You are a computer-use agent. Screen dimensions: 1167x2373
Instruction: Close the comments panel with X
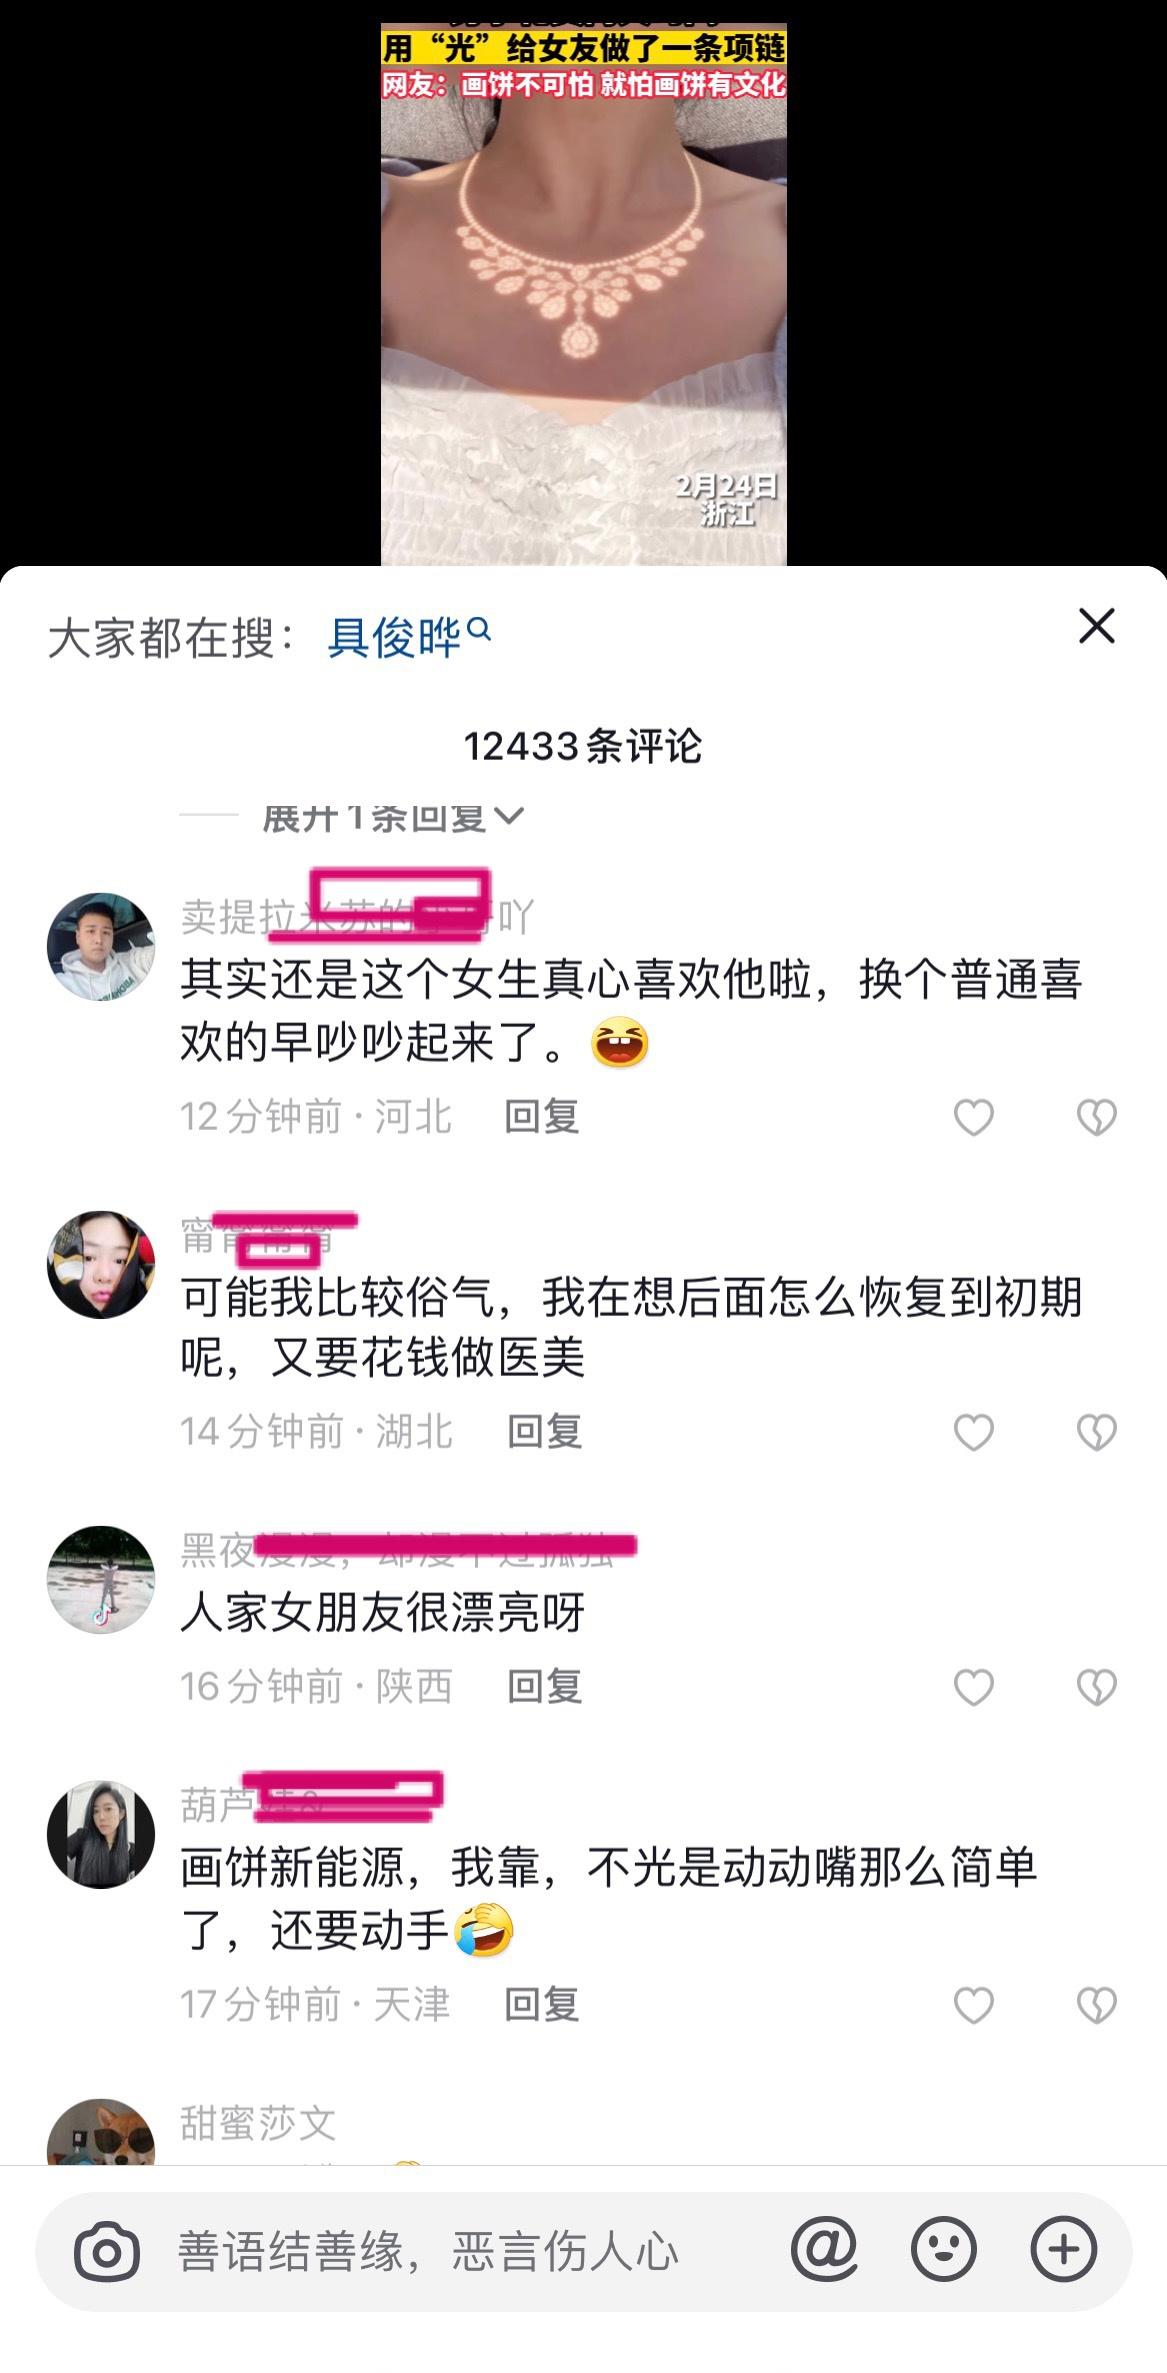(x=1096, y=627)
